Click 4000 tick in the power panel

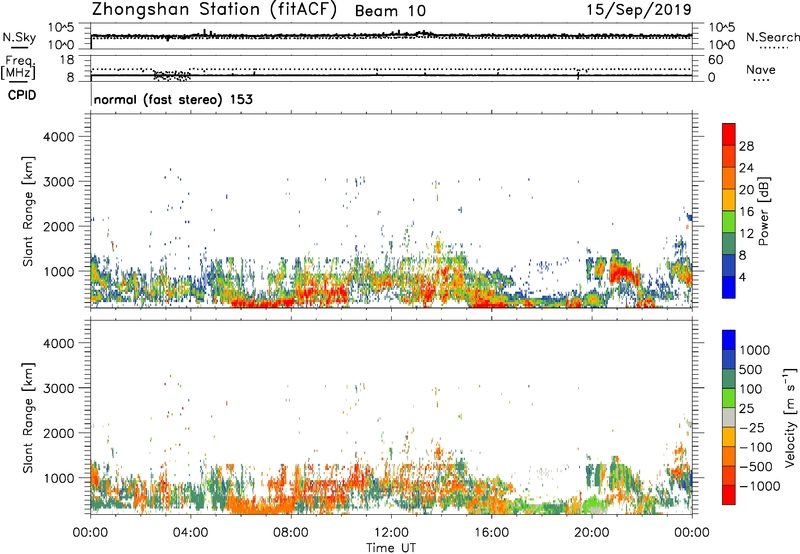pos(59,137)
